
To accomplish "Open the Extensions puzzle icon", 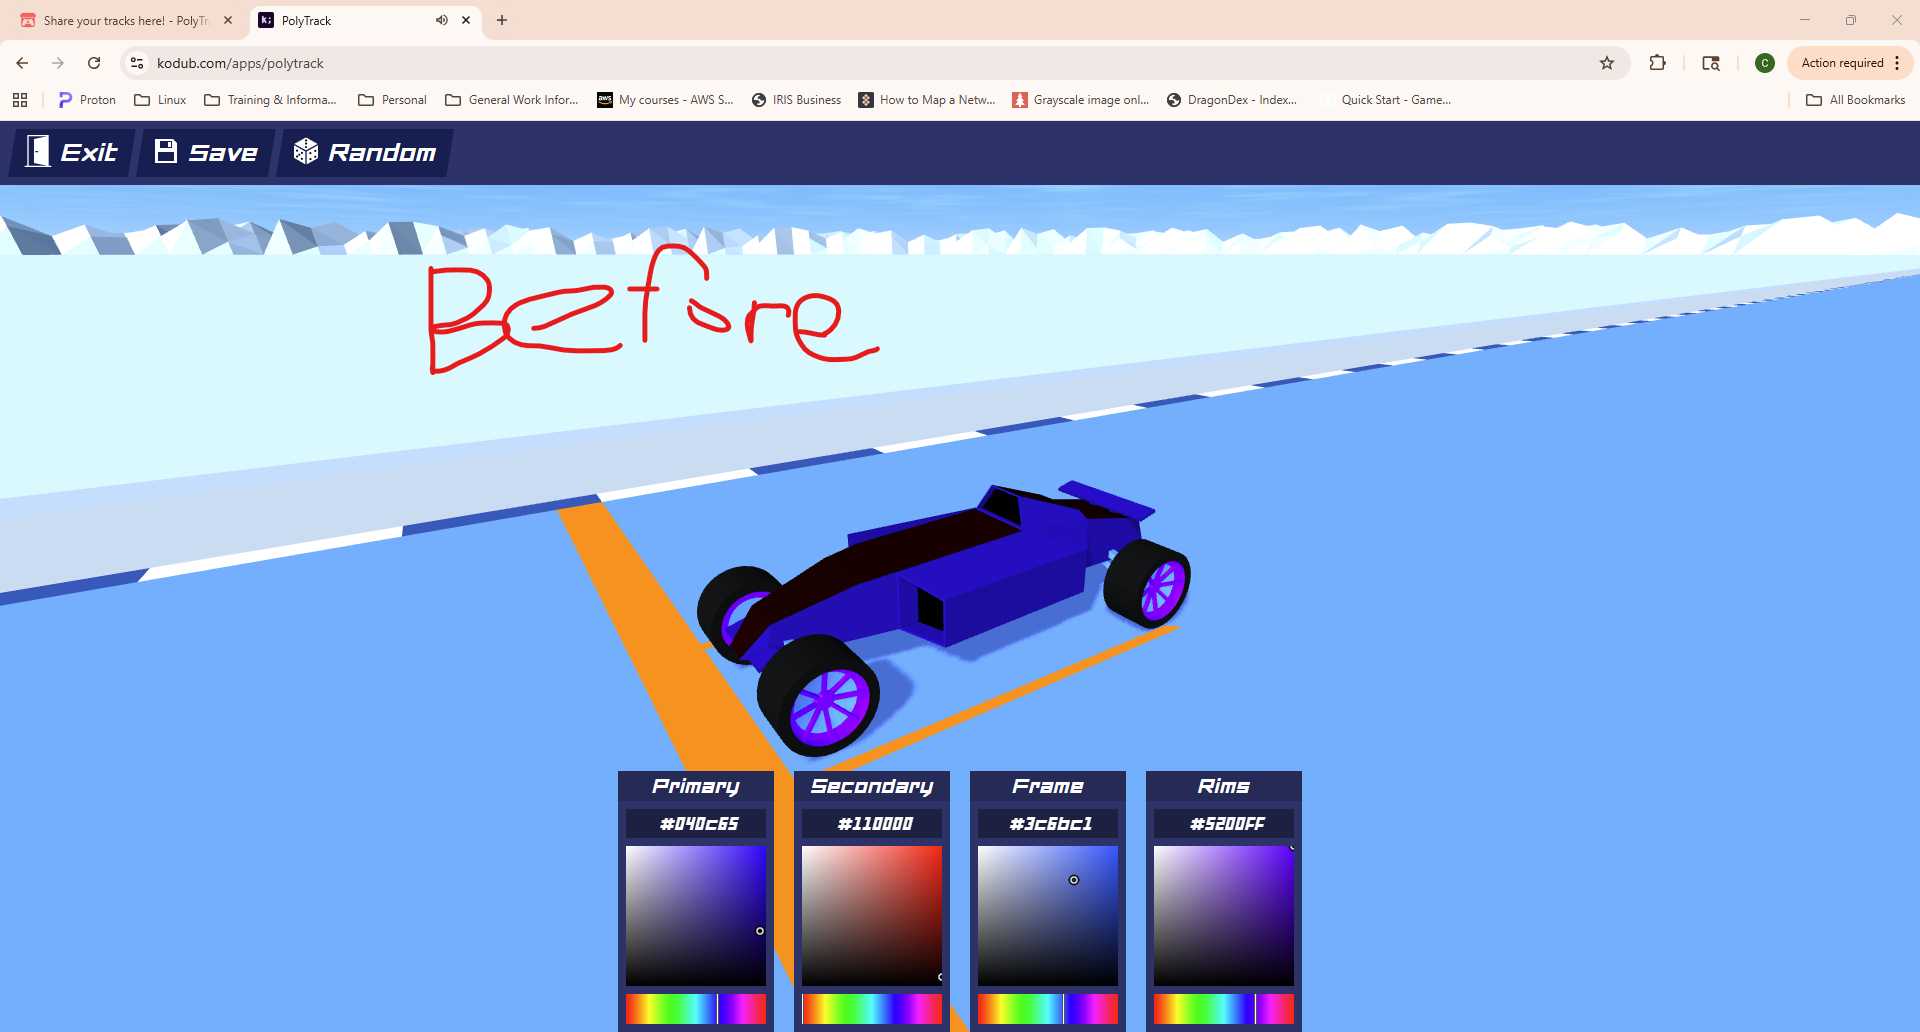I will pos(1657,63).
